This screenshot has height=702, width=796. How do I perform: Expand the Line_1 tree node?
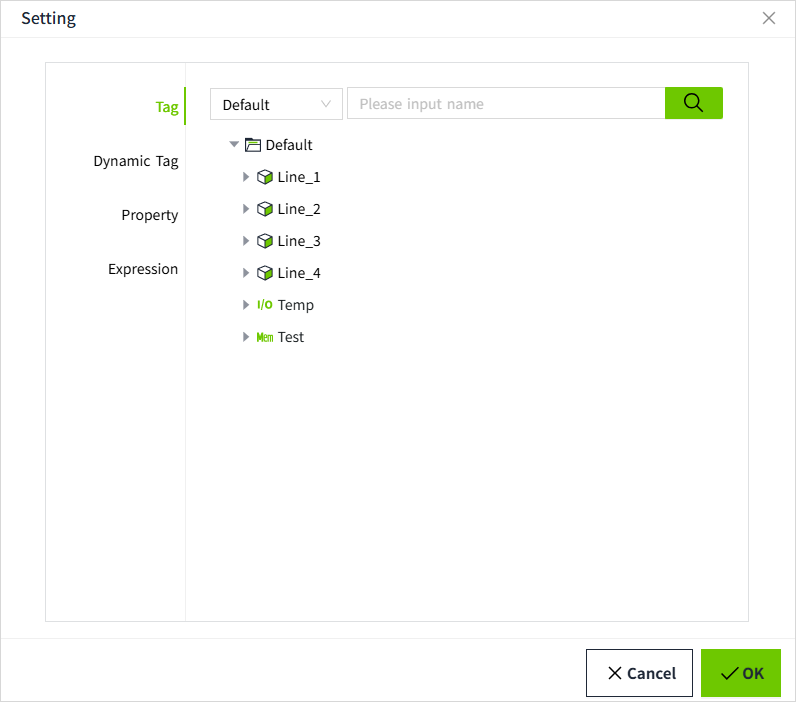pos(246,177)
